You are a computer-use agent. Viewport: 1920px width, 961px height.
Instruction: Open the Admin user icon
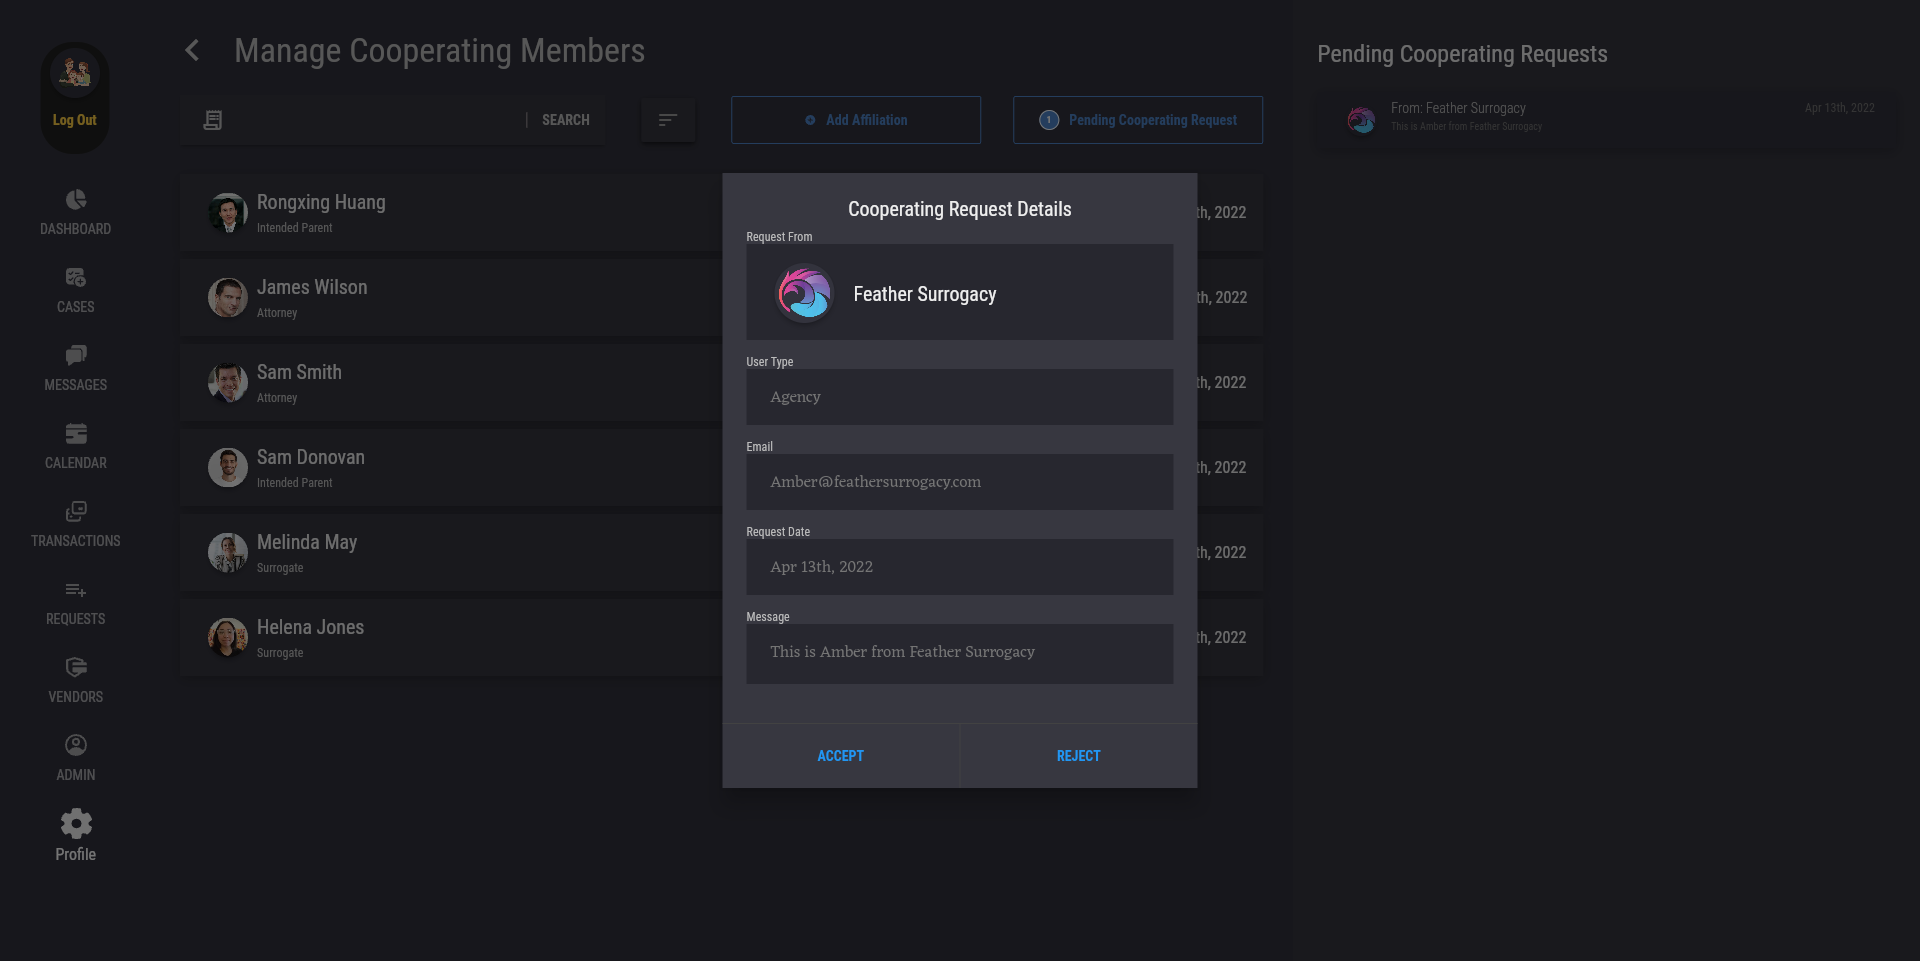click(76, 746)
